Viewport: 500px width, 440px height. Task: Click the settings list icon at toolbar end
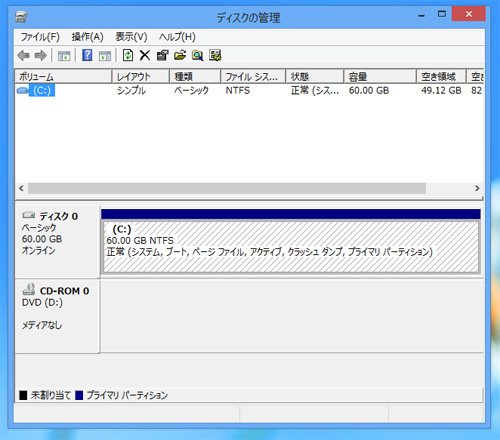(215, 55)
